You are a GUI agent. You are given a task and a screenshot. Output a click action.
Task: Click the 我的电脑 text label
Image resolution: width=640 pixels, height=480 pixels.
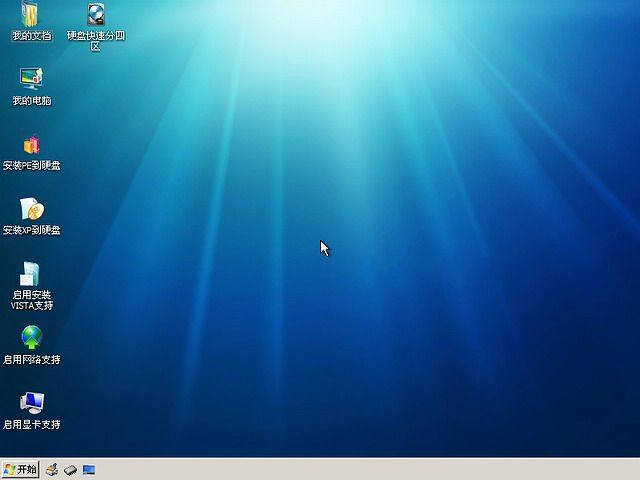[x=31, y=101]
